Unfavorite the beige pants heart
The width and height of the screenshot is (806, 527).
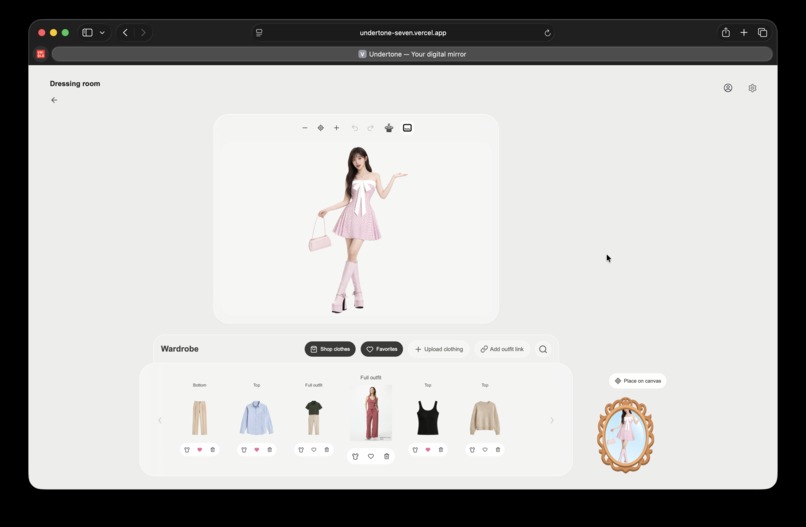coord(200,450)
